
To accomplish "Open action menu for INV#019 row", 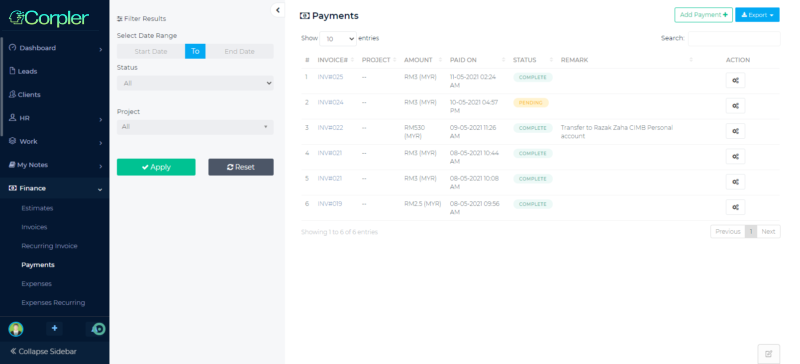I will pos(735,207).
